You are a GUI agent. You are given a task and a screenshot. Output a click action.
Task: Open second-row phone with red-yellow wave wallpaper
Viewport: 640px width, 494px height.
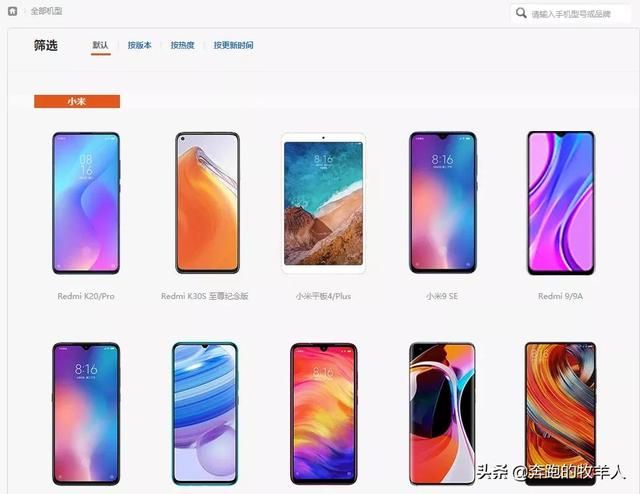[x=324, y=414]
